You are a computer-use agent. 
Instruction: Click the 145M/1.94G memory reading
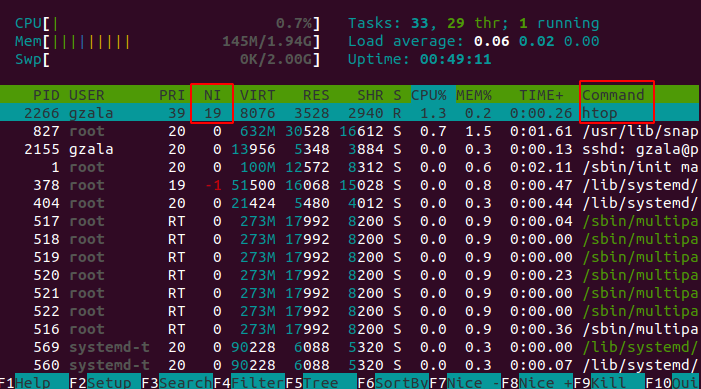(267, 41)
